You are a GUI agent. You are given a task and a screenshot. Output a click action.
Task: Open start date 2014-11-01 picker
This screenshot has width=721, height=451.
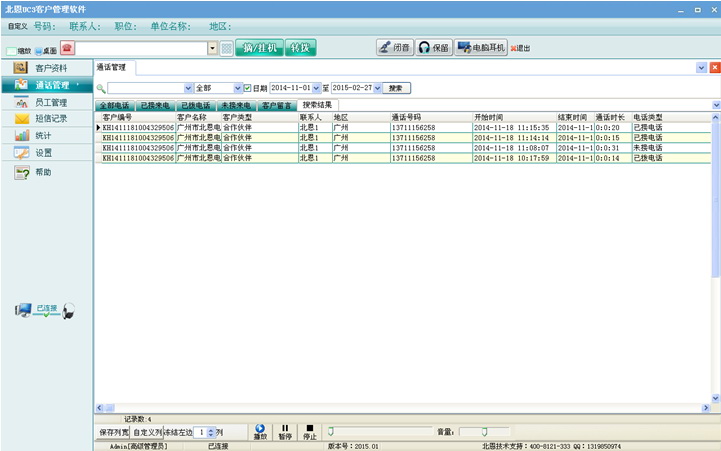tap(316, 88)
